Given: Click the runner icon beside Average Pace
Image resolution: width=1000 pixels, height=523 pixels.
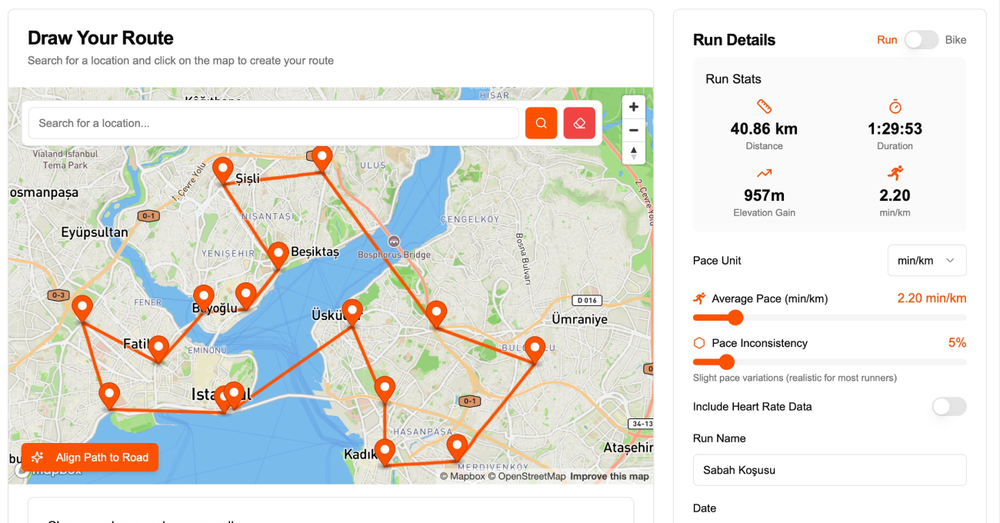Looking at the screenshot, I should [699, 298].
